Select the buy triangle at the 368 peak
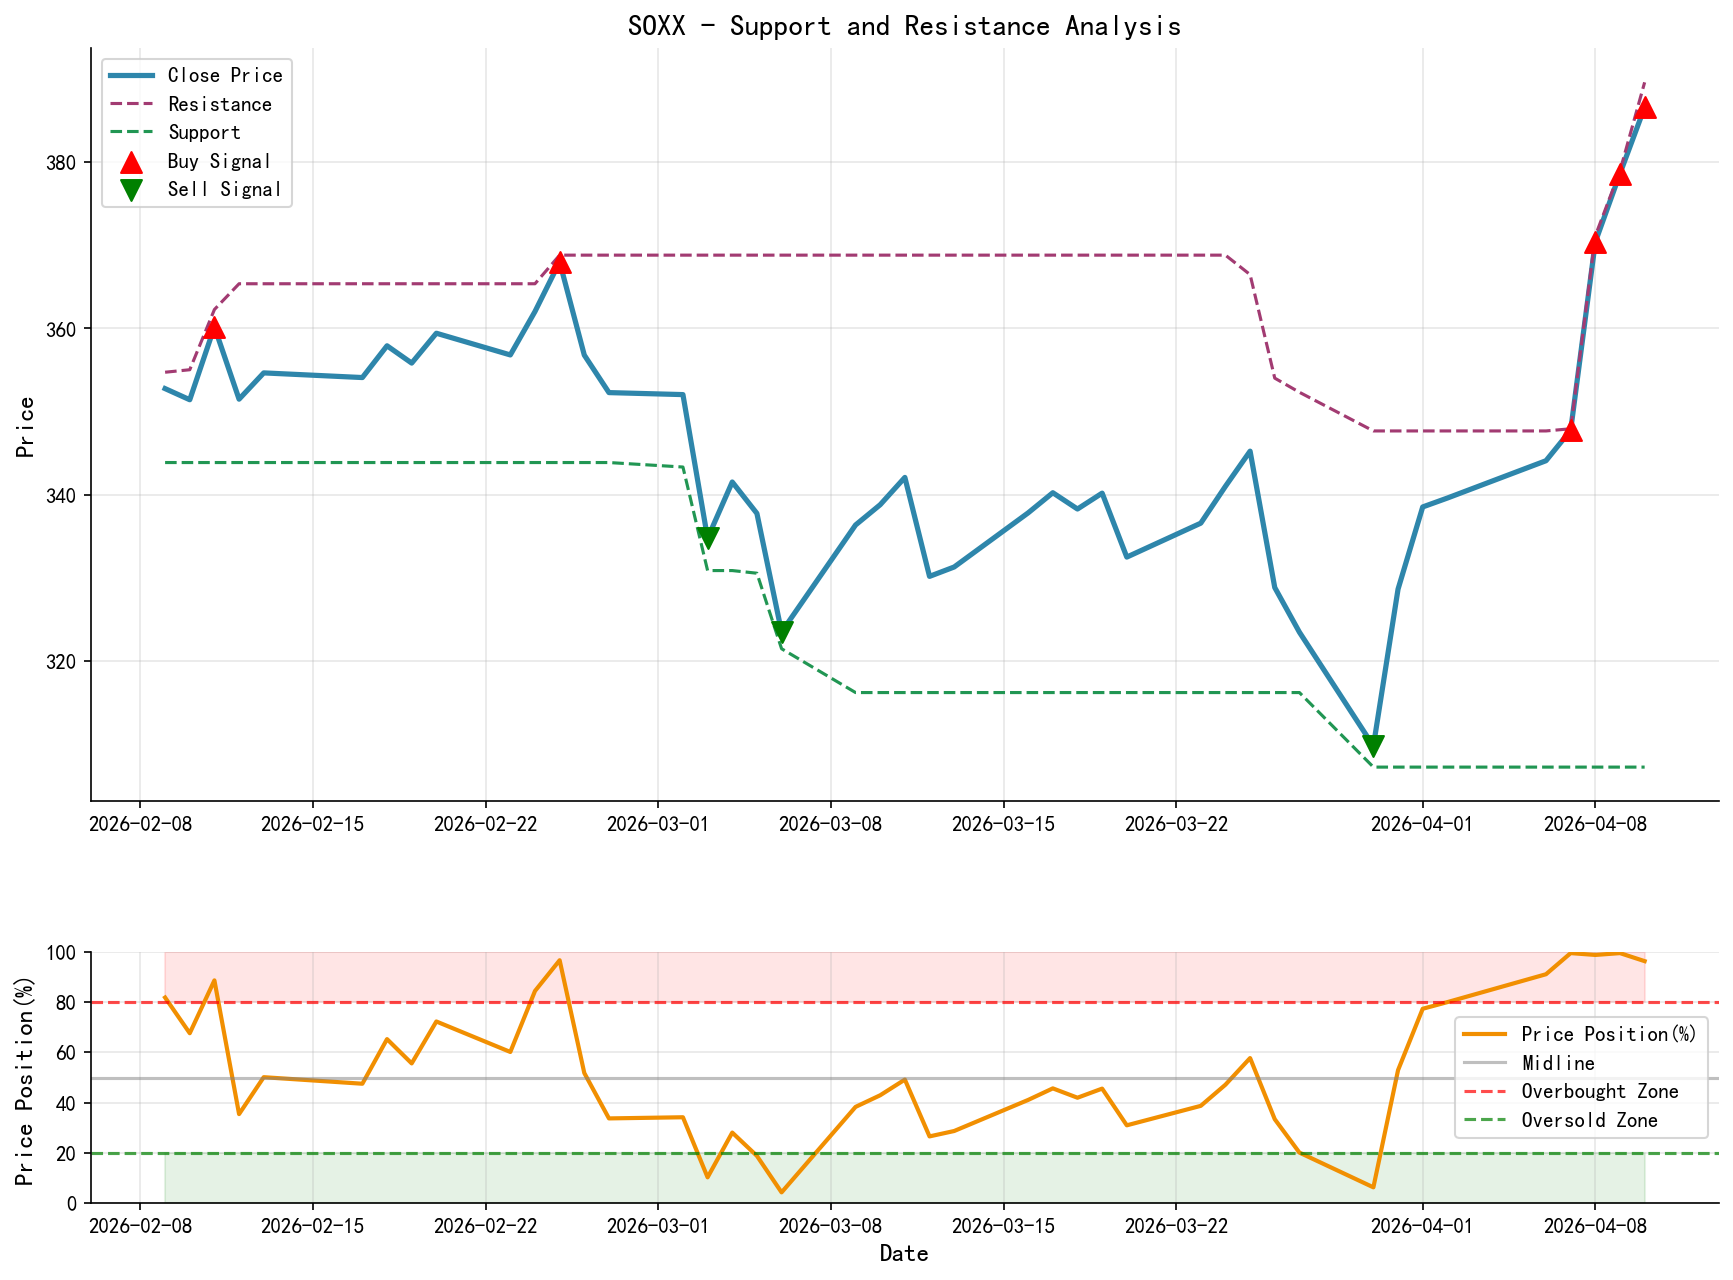The height and width of the screenshot is (1280, 1733). click(x=560, y=262)
